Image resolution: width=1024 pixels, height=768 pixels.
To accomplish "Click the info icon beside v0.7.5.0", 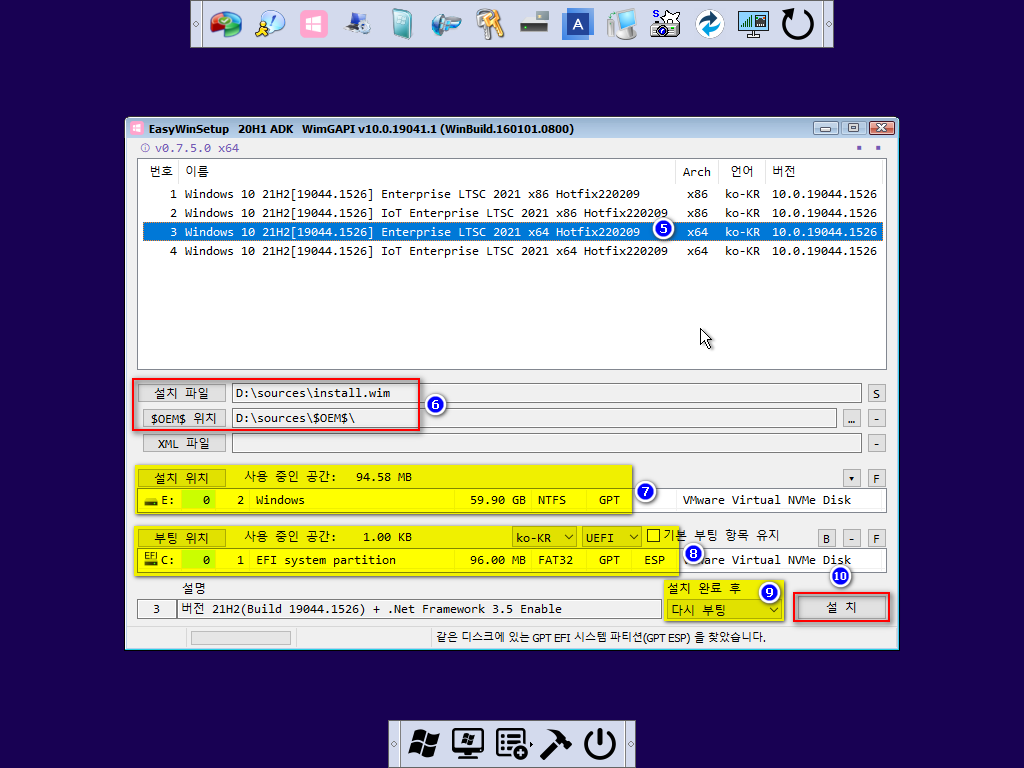I will pos(145,148).
